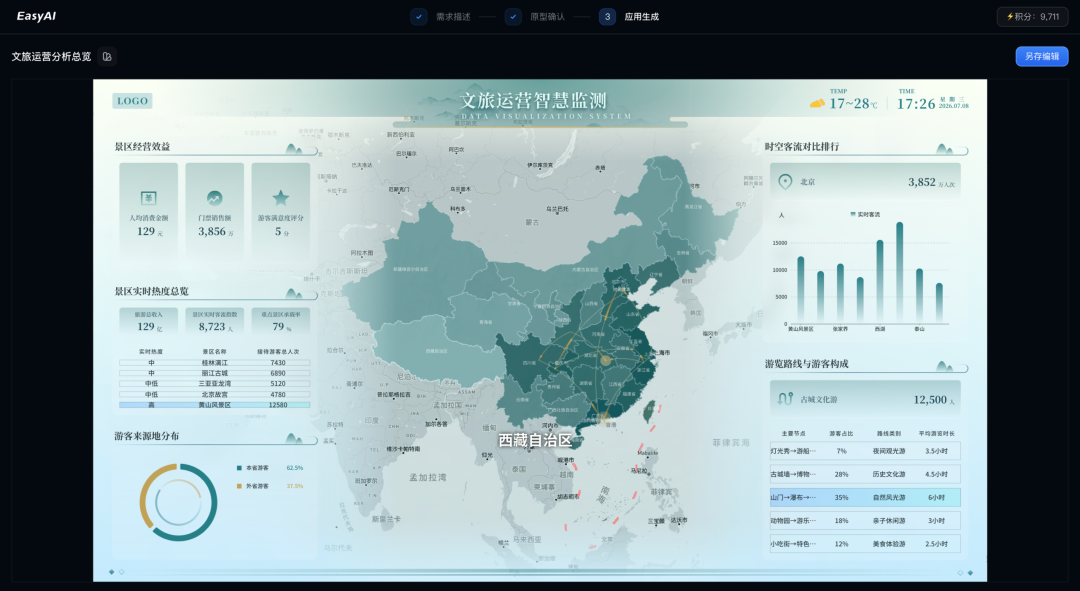Click the 17:26 time display

(916, 104)
